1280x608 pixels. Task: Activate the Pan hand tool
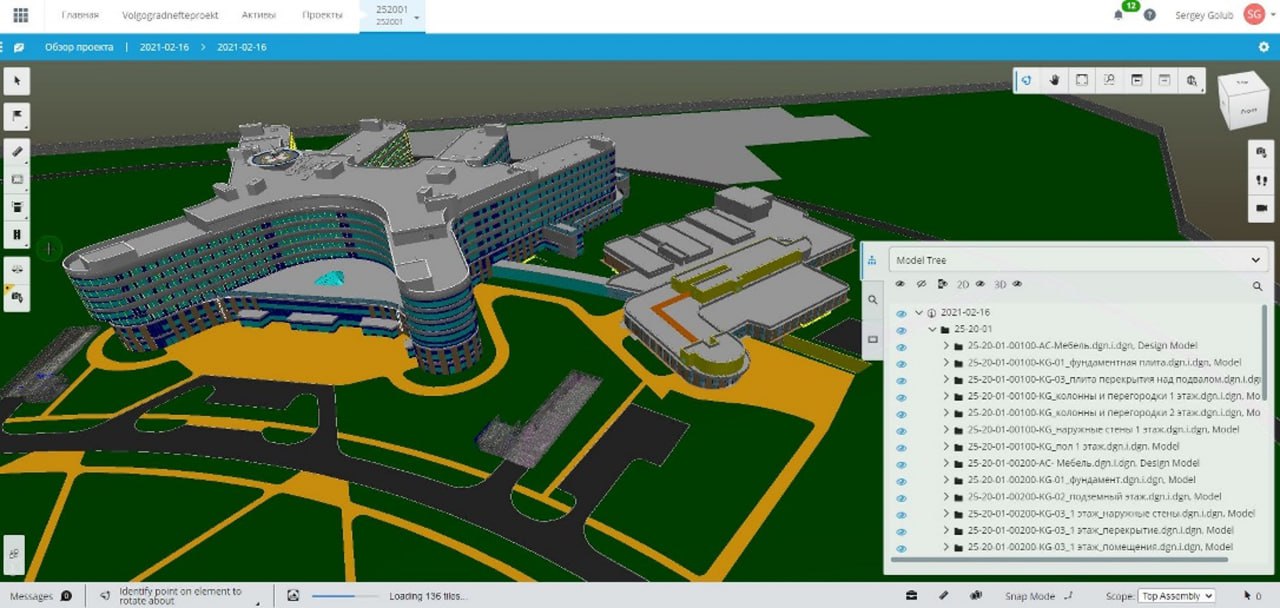(x=1054, y=80)
